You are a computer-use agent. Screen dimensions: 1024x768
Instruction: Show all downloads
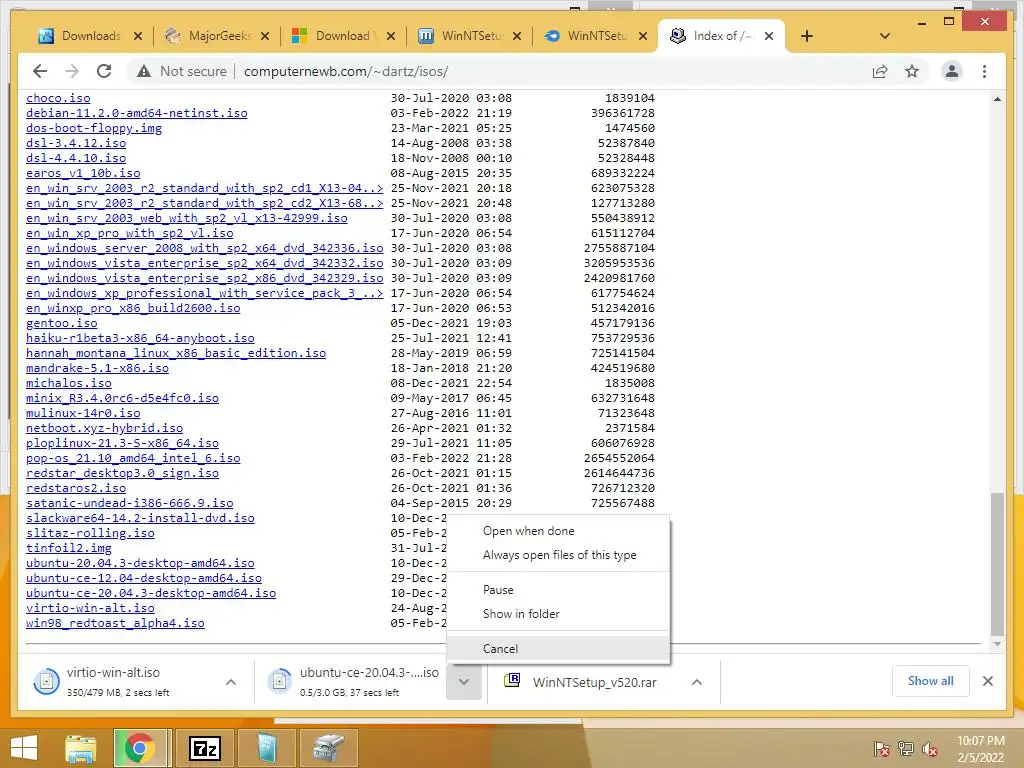coord(930,681)
